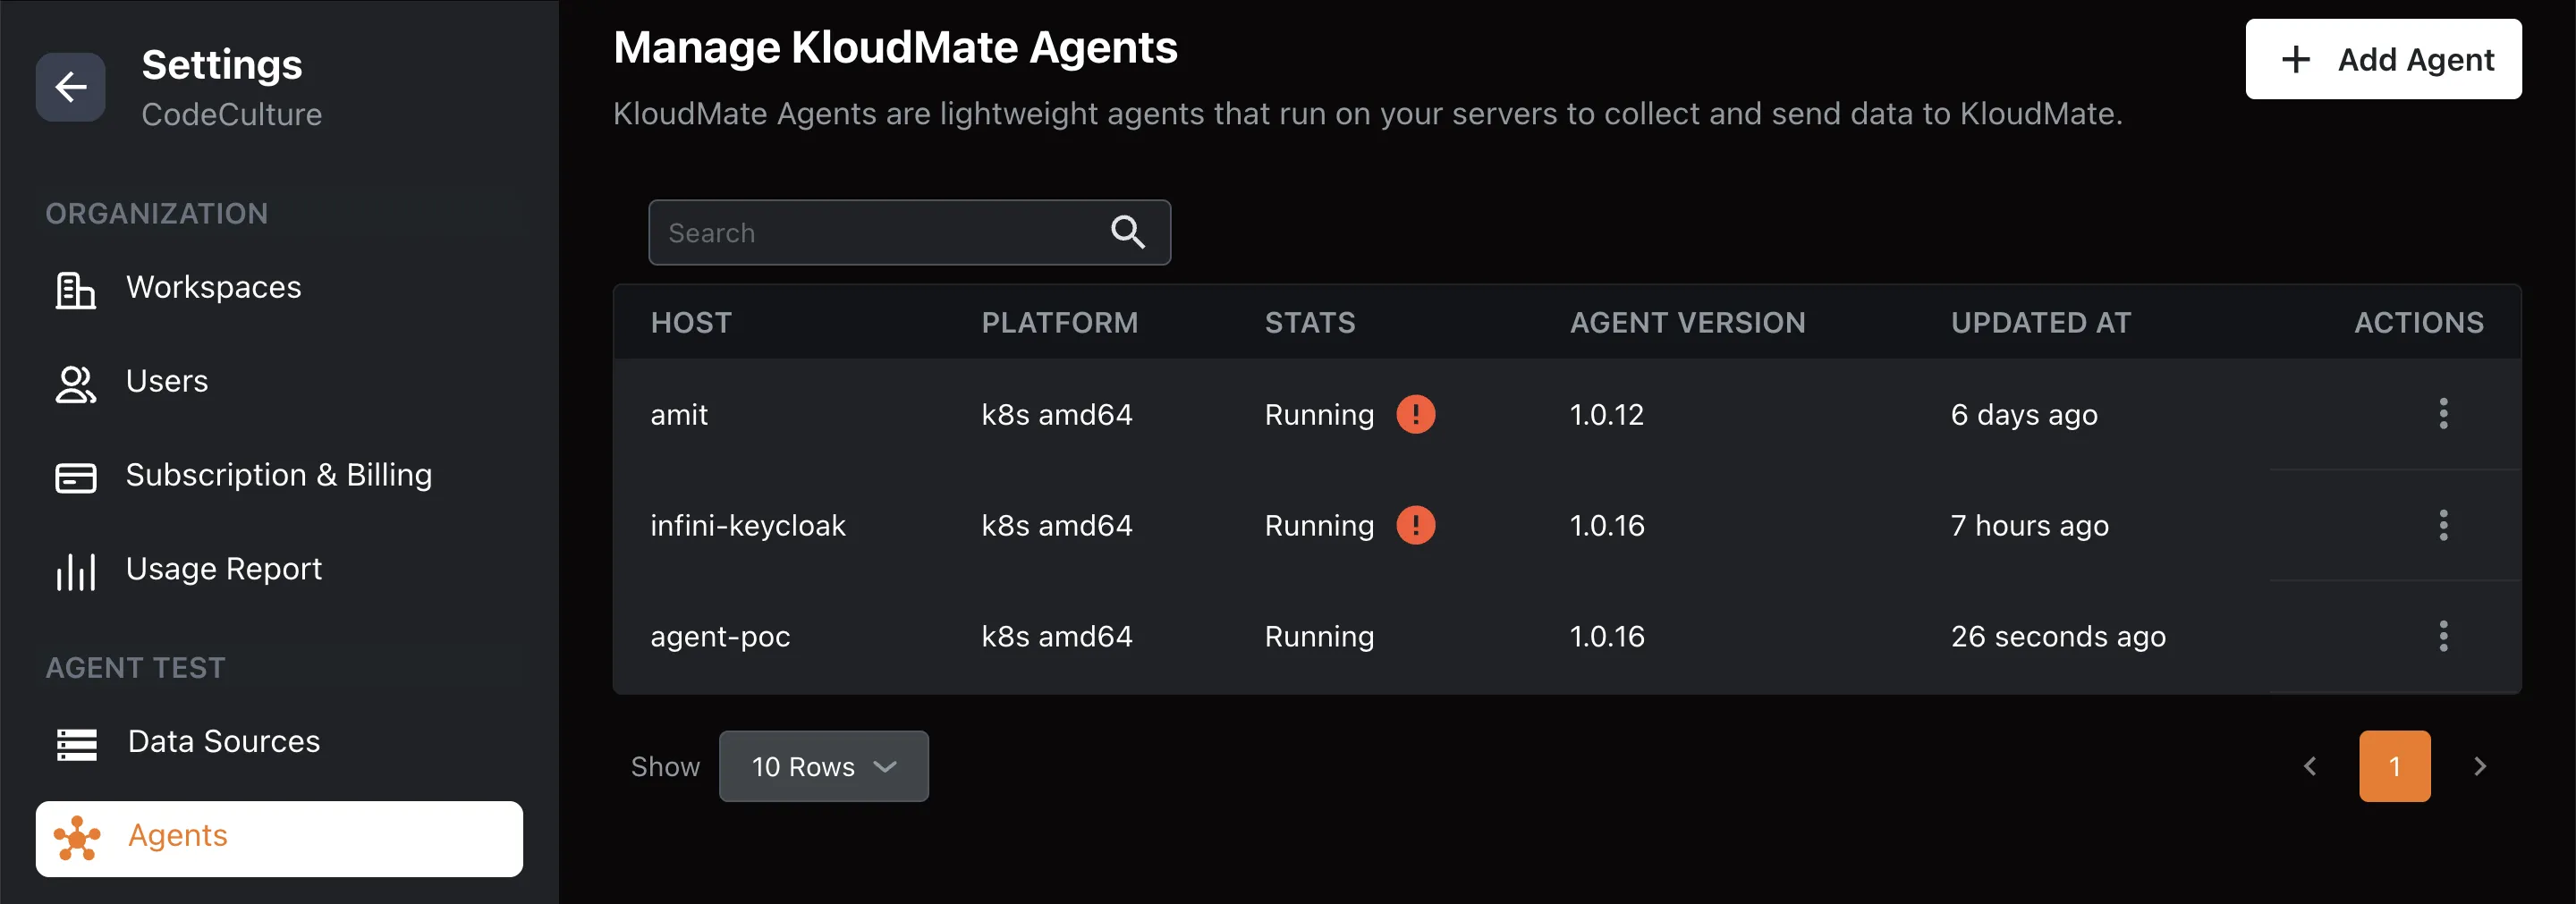Viewport: 2576px width, 904px height.
Task: Click the 26 seconds ago timestamp
Action: click(x=2058, y=637)
